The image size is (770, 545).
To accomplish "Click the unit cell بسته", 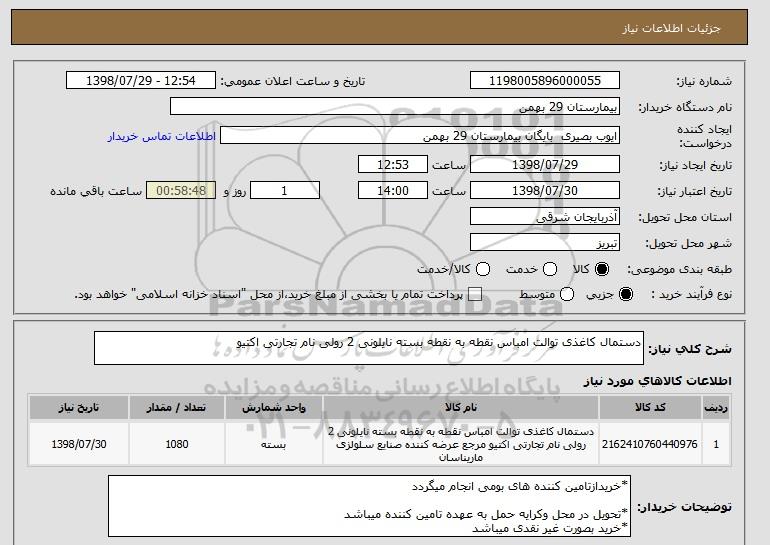I will [274, 444].
